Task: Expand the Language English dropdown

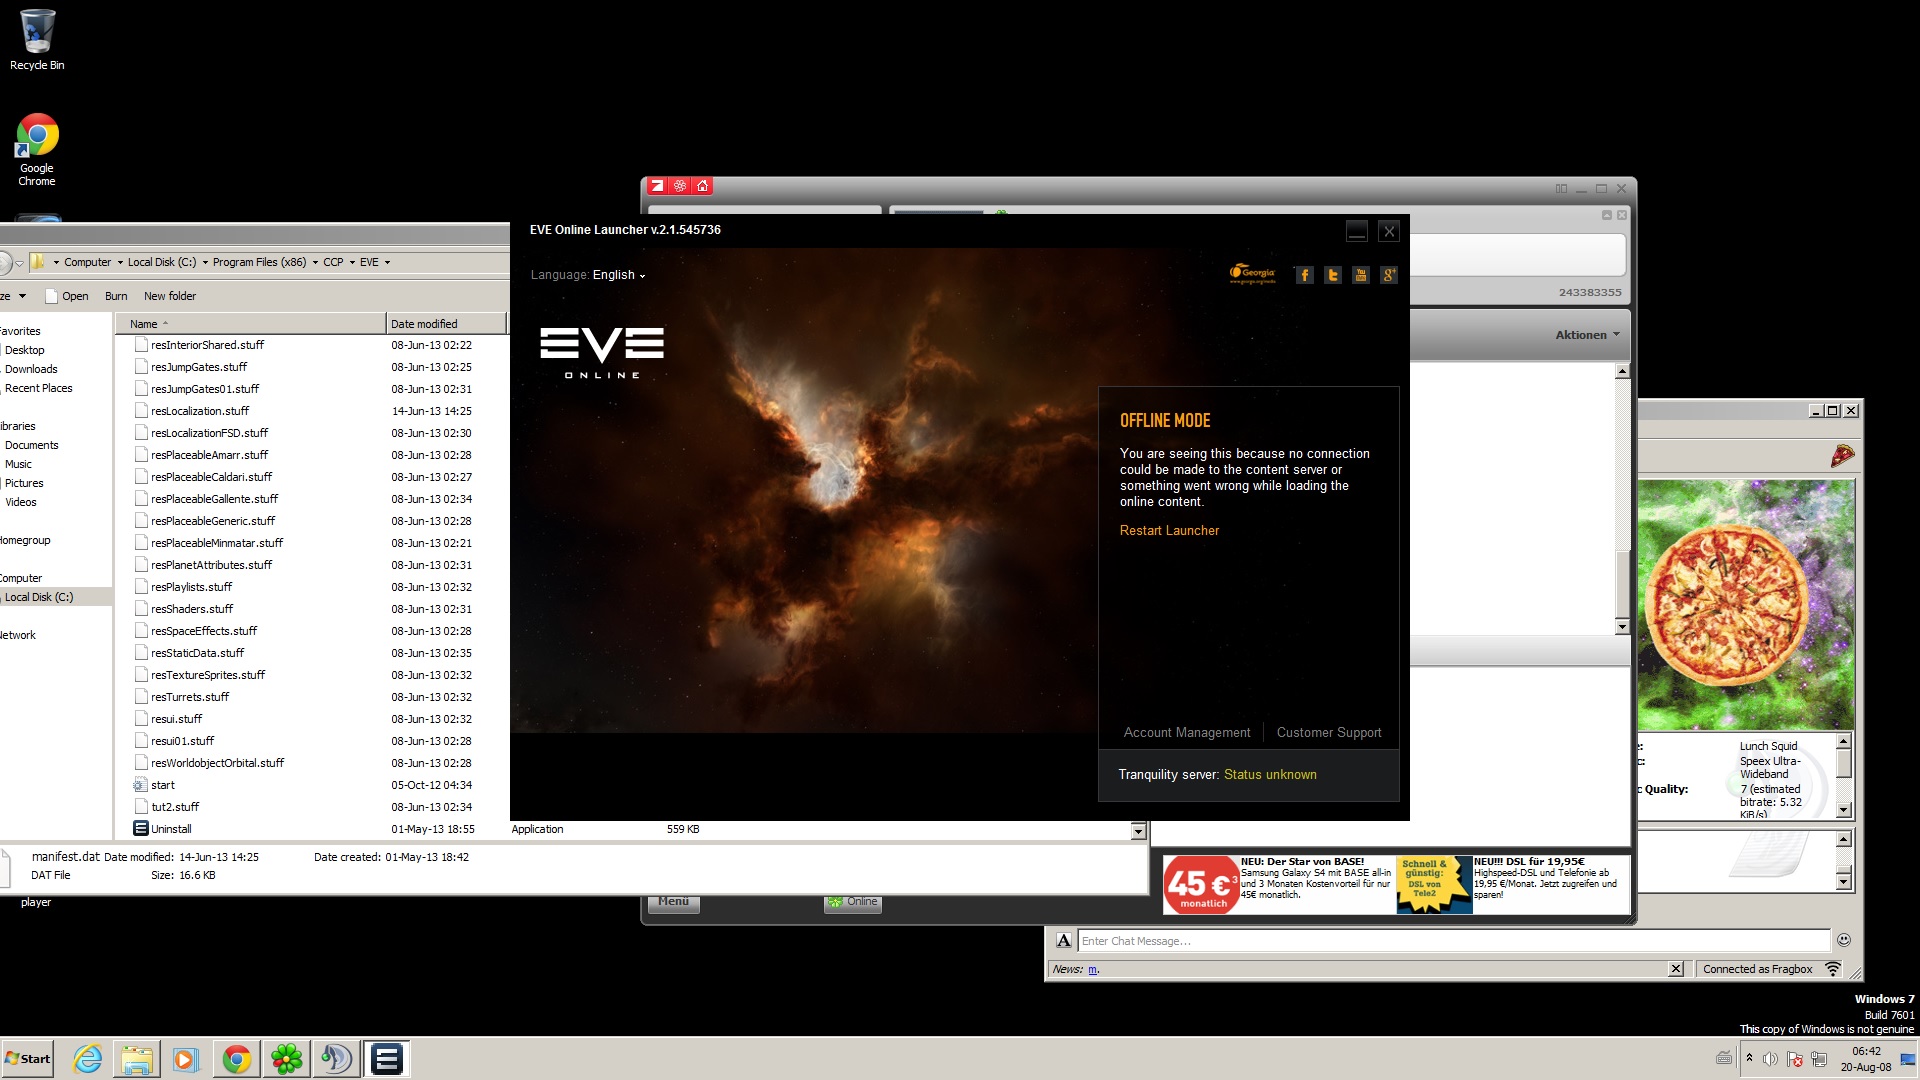Action: tap(618, 275)
